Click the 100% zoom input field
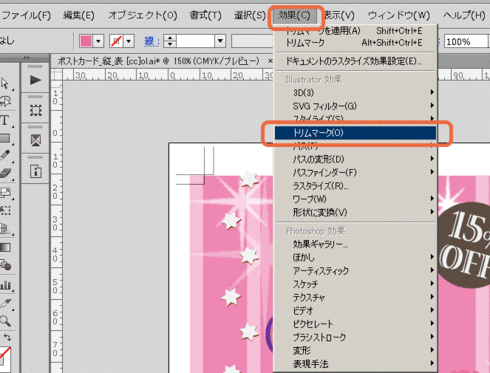This screenshot has width=490, height=373. (466, 42)
